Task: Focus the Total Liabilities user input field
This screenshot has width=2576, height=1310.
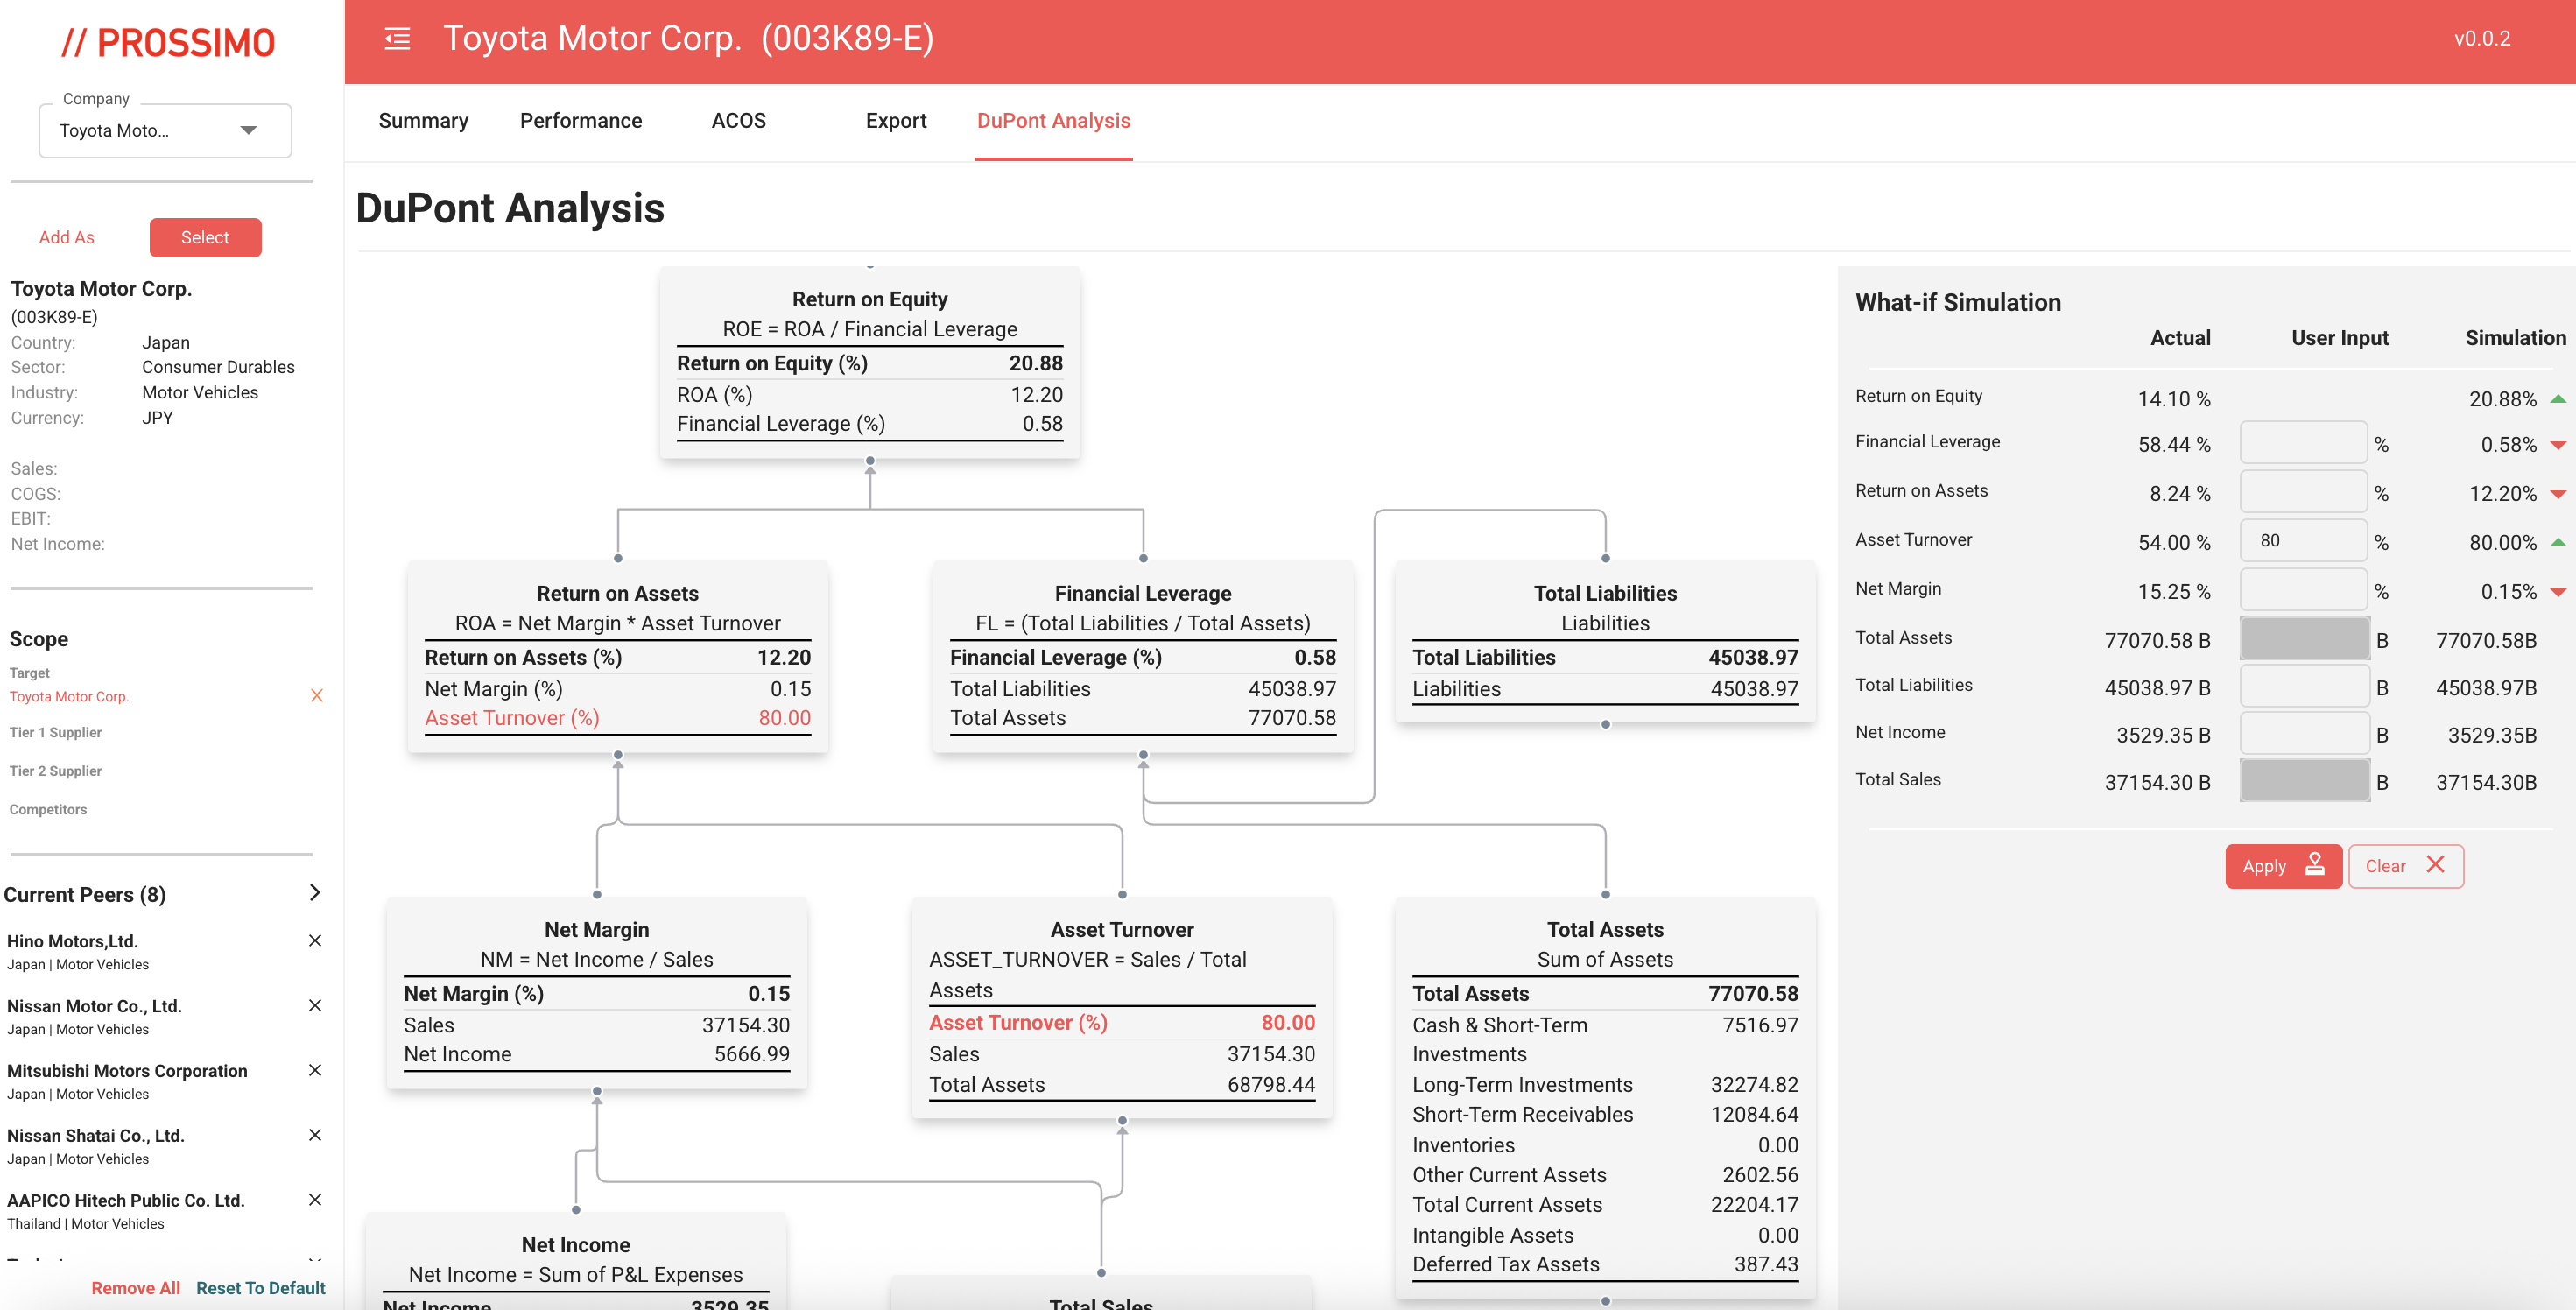Action: tap(2303, 687)
